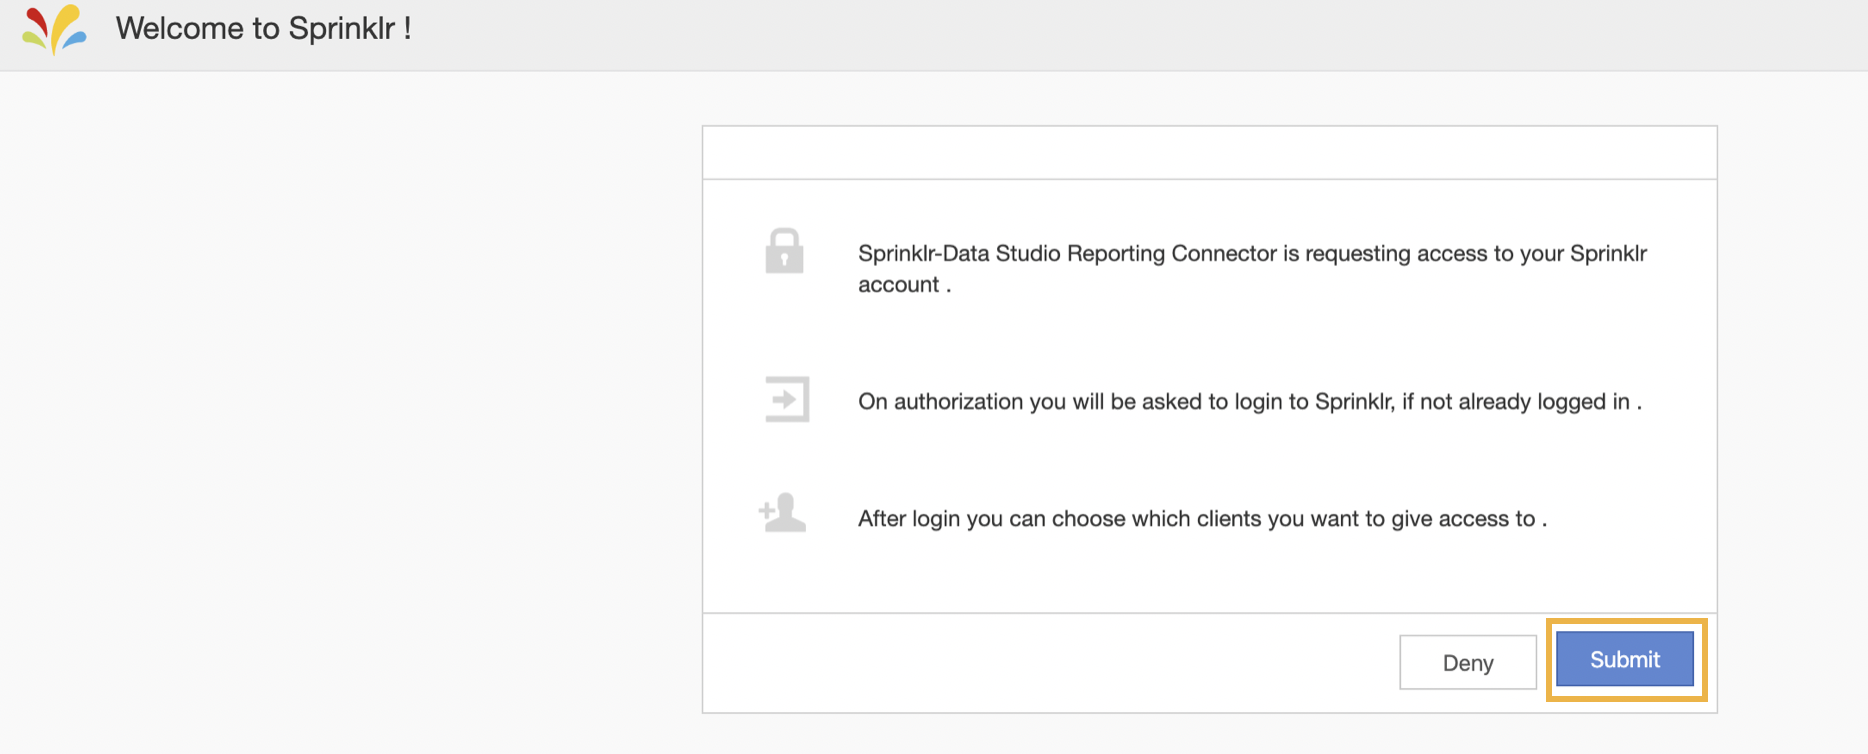1868x754 pixels.
Task: Click the Sprinklr logo in the header
Action: pyautogui.click(x=54, y=29)
